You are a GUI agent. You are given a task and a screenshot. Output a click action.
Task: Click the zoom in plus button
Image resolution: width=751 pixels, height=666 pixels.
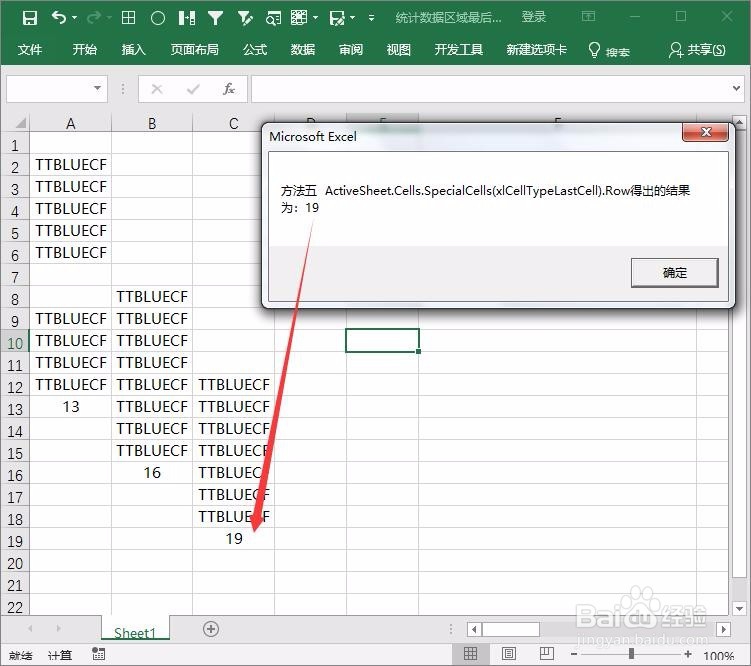coord(688,654)
